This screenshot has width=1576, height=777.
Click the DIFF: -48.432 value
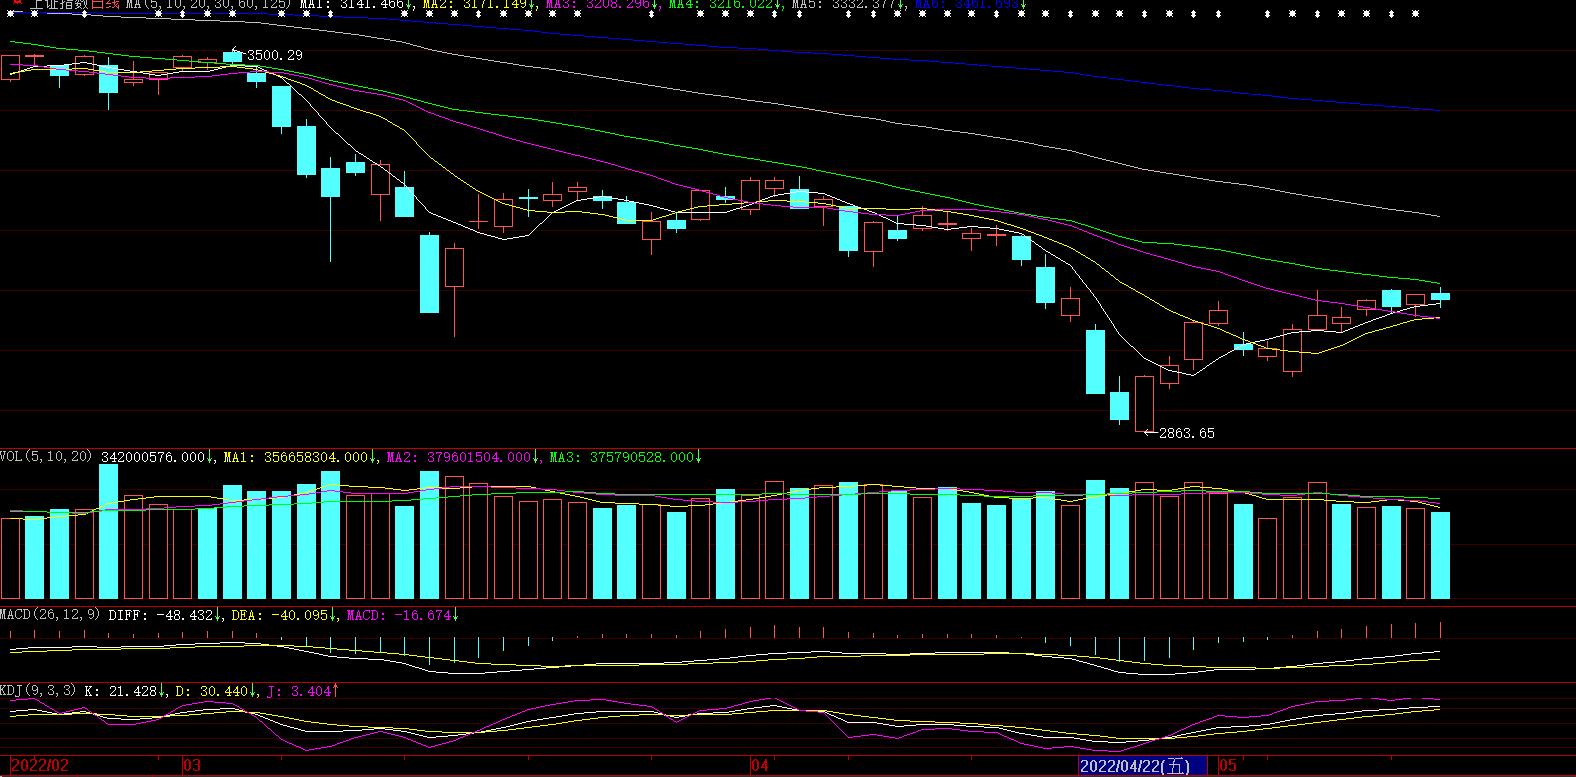[163, 615]
